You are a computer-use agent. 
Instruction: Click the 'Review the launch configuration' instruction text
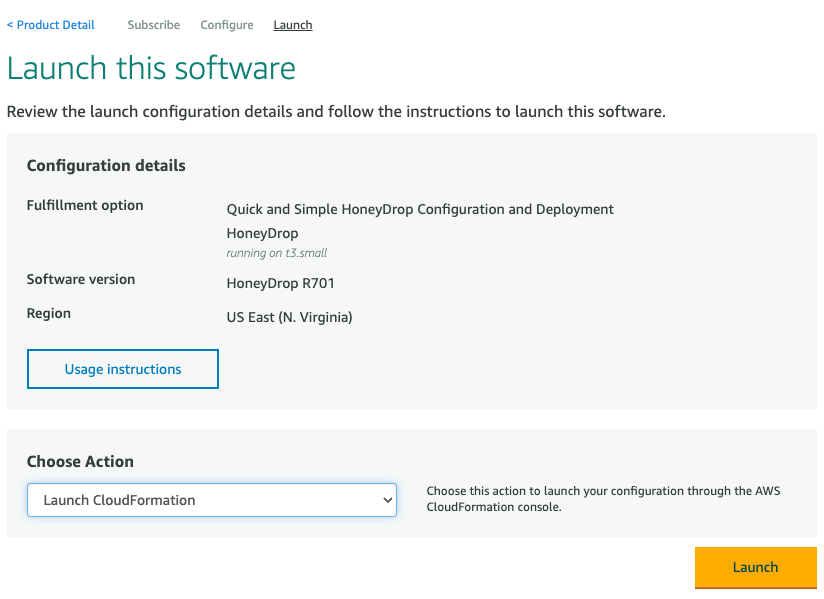click(x=336, y=112)
